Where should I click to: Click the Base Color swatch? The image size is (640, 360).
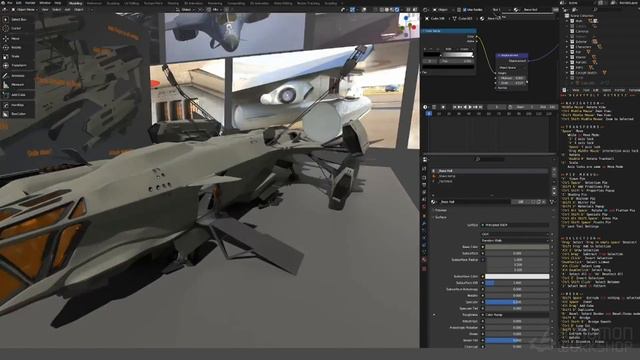coord(517,247)
